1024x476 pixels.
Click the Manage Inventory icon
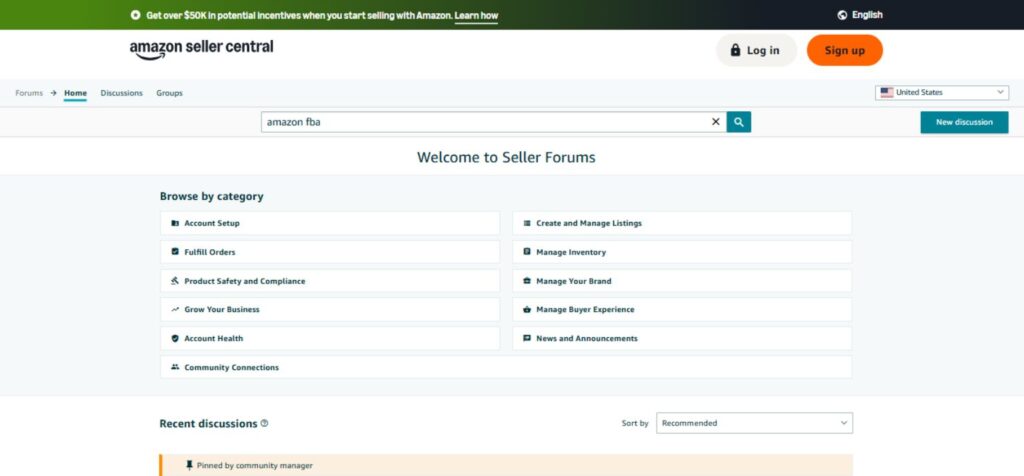tap(527, 252)
